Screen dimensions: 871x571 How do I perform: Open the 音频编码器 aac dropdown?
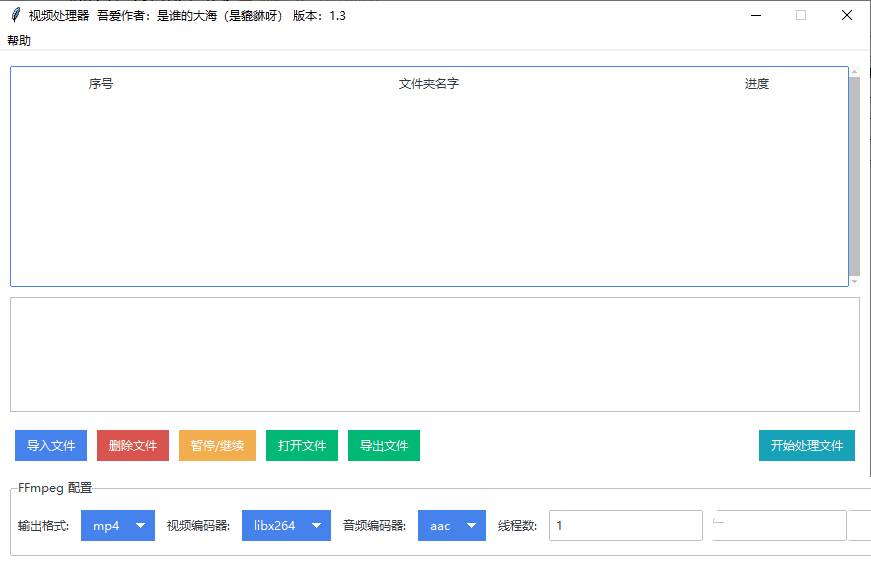point(452,526)
